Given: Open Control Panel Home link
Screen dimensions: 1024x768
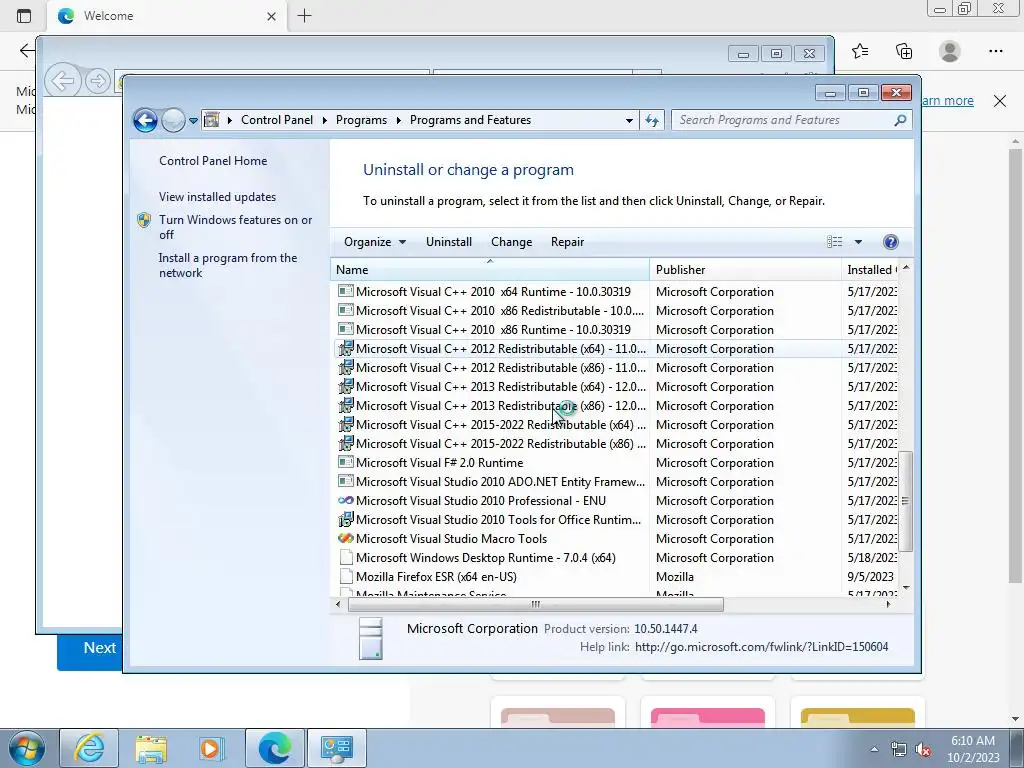Looking at the screenshot, I should tap(213, 161).
